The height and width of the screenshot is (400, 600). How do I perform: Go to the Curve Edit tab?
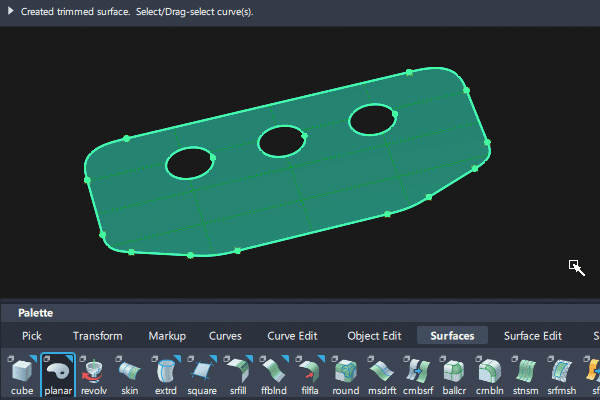click(x=292, y=336)
